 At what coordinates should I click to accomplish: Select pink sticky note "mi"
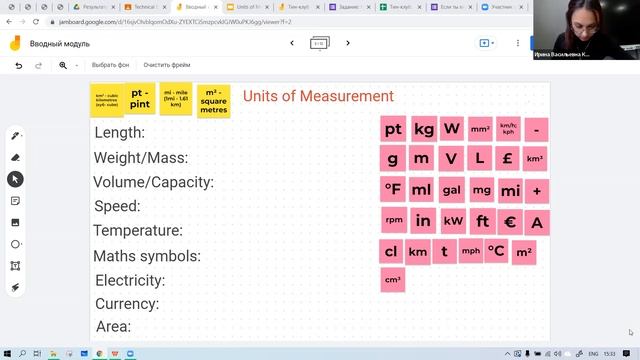(510, 191)
